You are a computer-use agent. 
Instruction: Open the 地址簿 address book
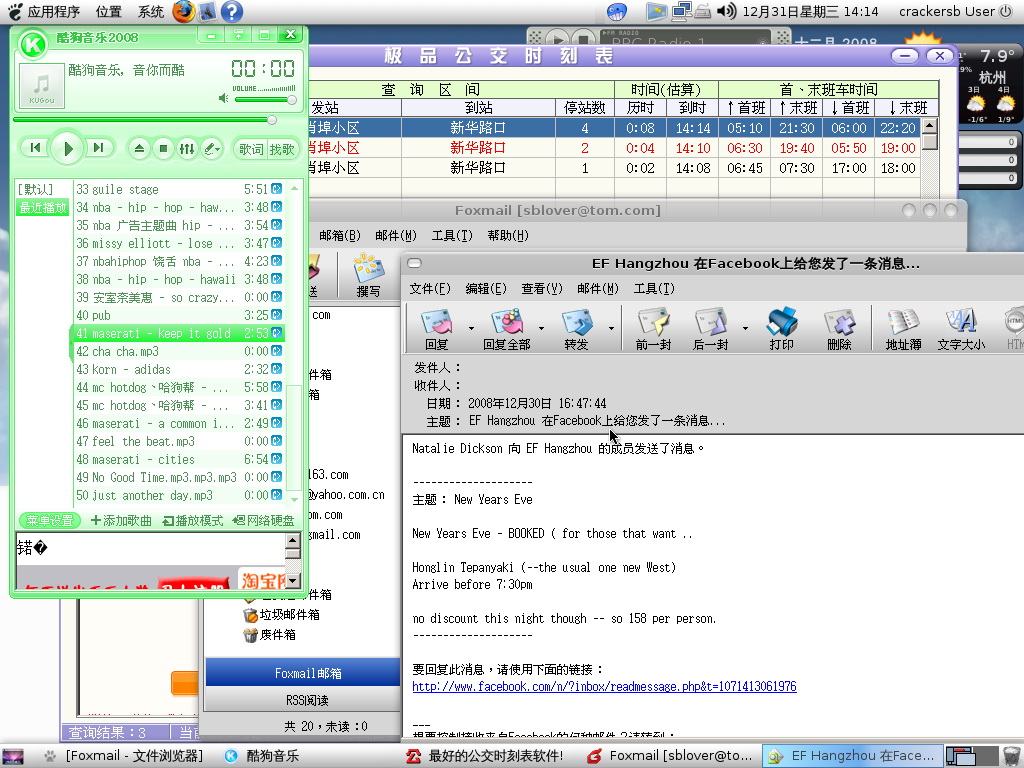click(903, 328)
